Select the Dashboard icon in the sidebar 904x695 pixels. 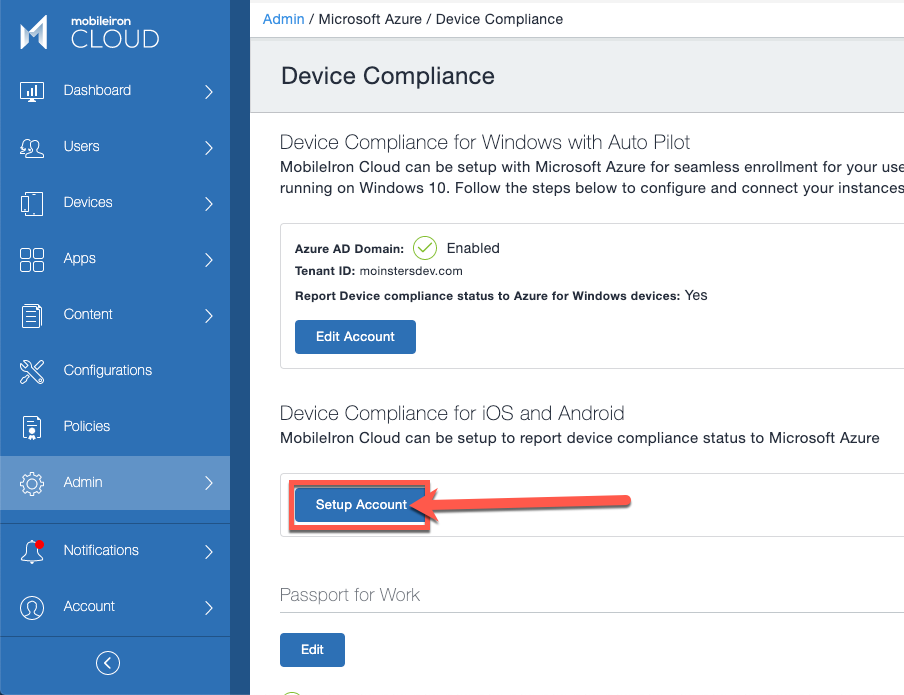click(31, 90)
